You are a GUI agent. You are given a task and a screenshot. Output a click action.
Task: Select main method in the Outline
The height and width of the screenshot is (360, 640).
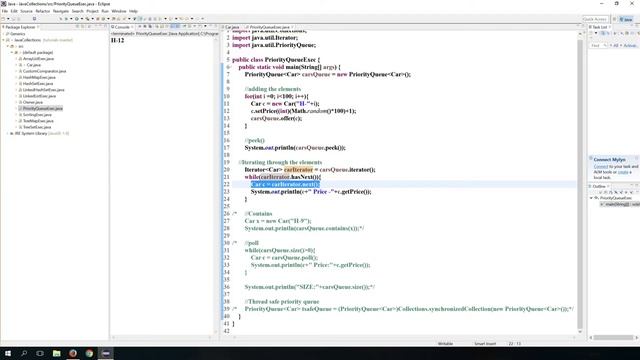620,204
